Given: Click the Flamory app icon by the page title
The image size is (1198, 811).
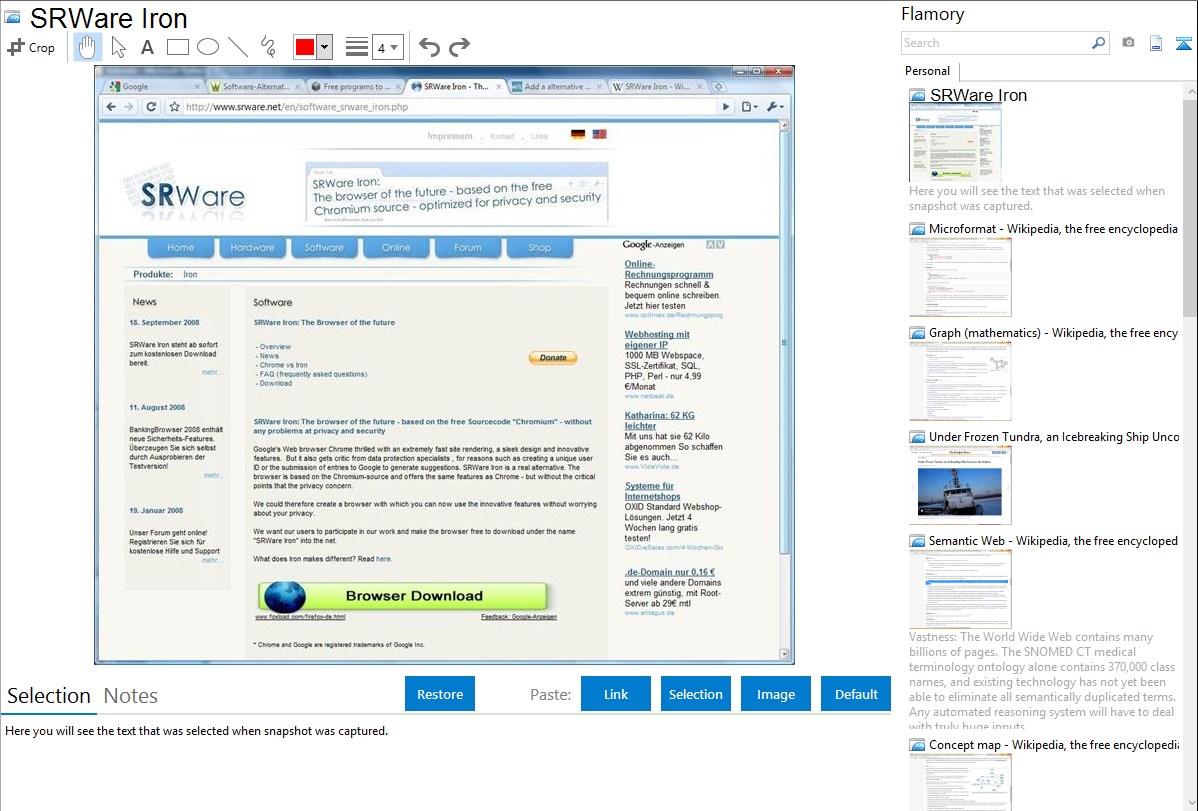Looking at the screenshot, I should point(12,17).
